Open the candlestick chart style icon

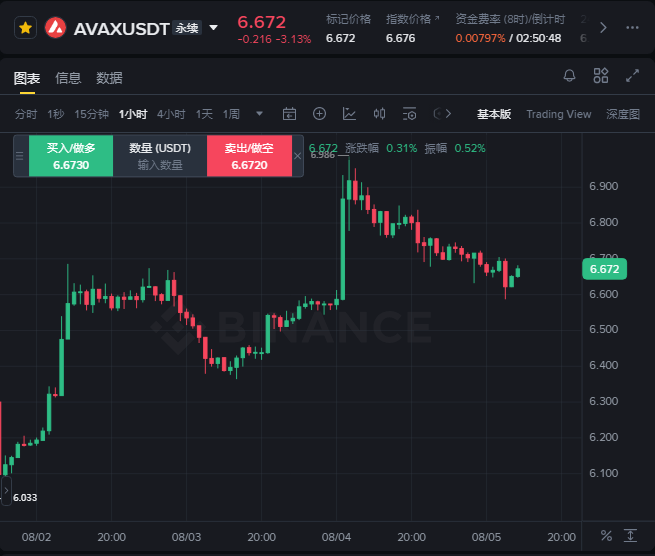point(379,114)
